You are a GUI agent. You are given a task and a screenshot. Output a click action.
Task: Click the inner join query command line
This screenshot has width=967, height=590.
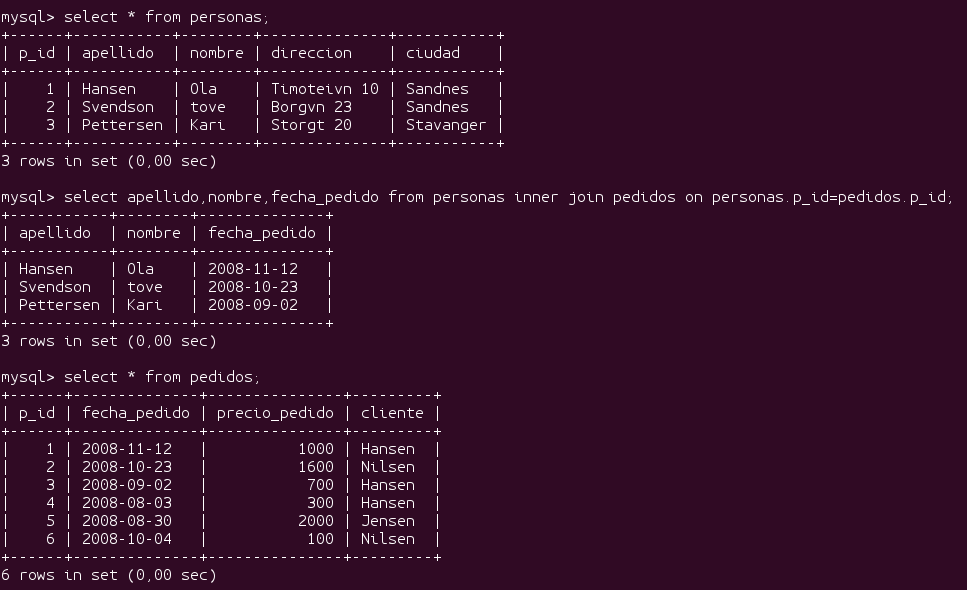pos(477,197)
